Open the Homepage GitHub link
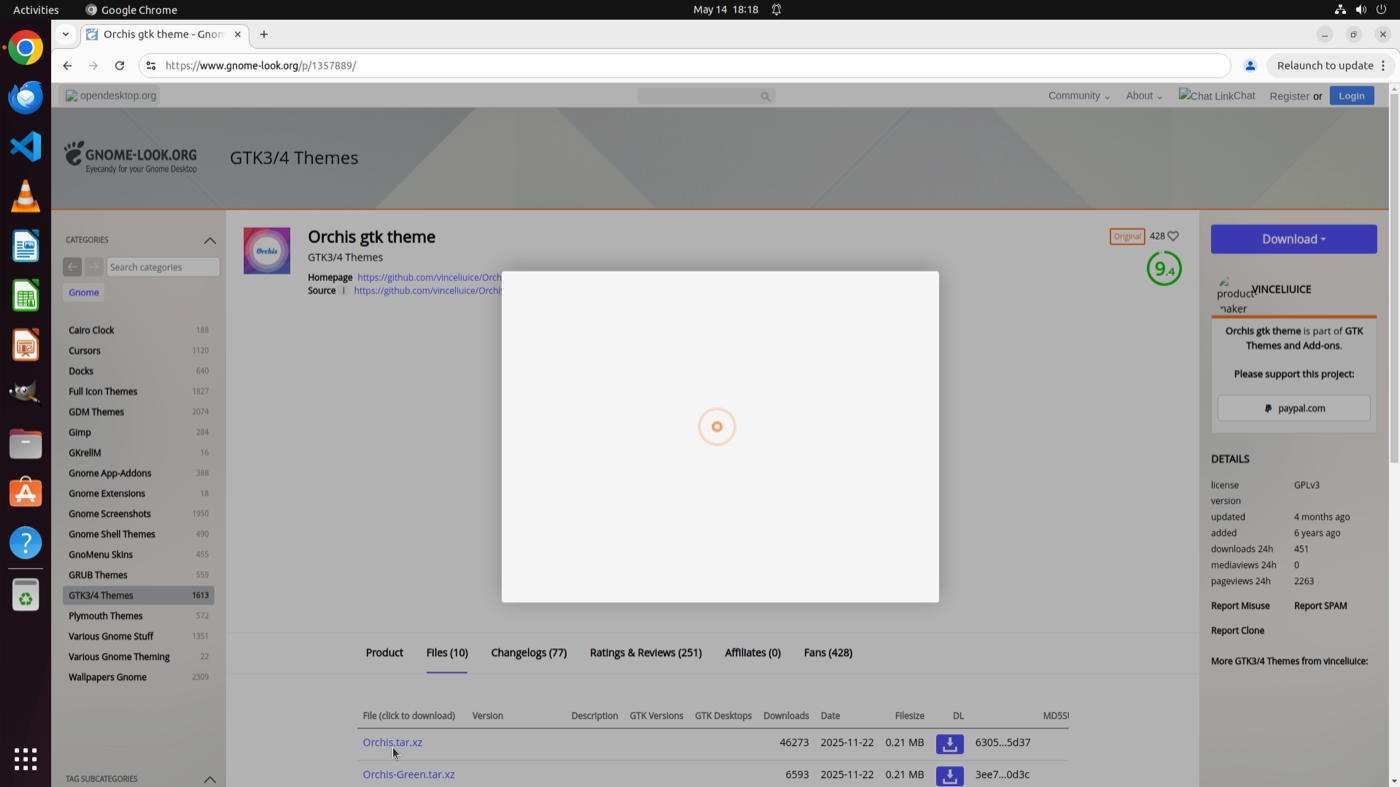 (x=429, y=278)
